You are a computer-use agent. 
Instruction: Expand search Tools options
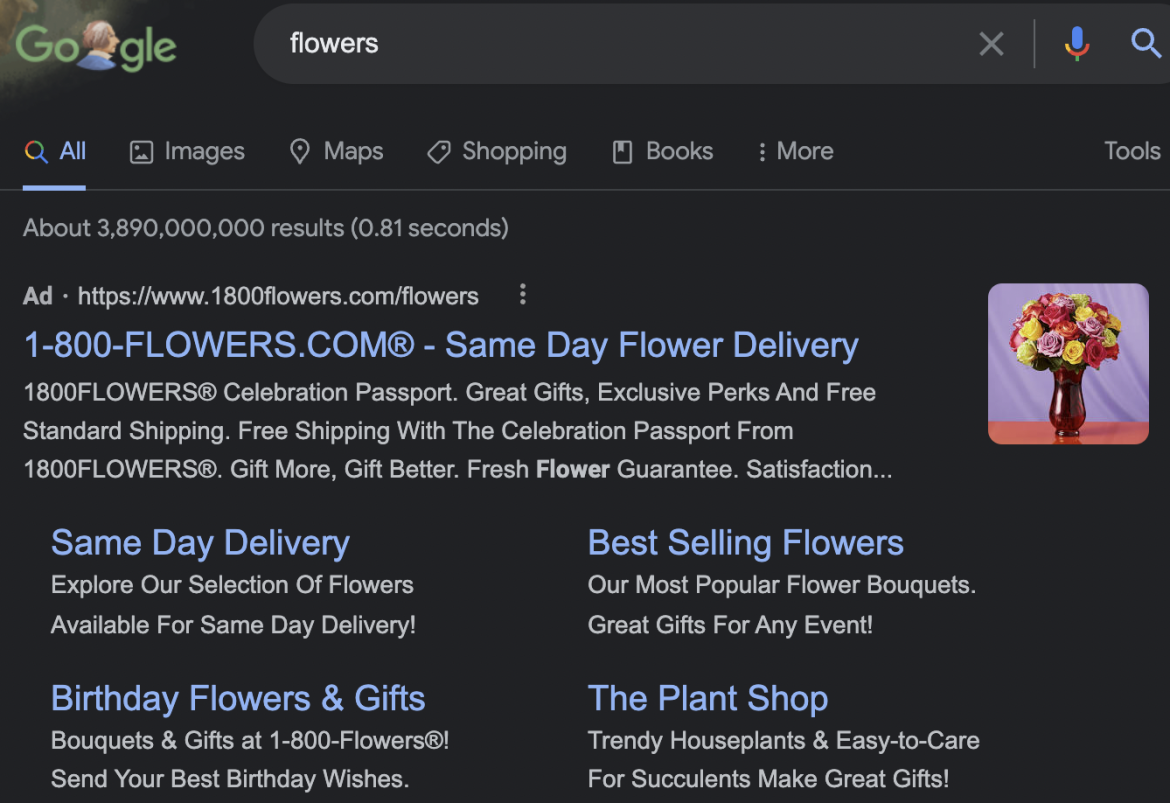click(x=1131, y=151)
